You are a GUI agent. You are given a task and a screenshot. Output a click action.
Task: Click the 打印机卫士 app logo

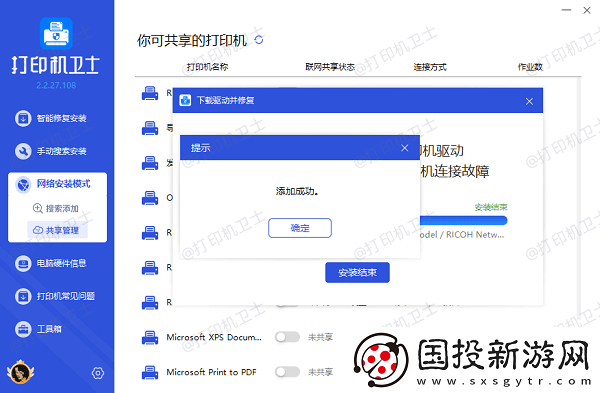tap(56, 34)
